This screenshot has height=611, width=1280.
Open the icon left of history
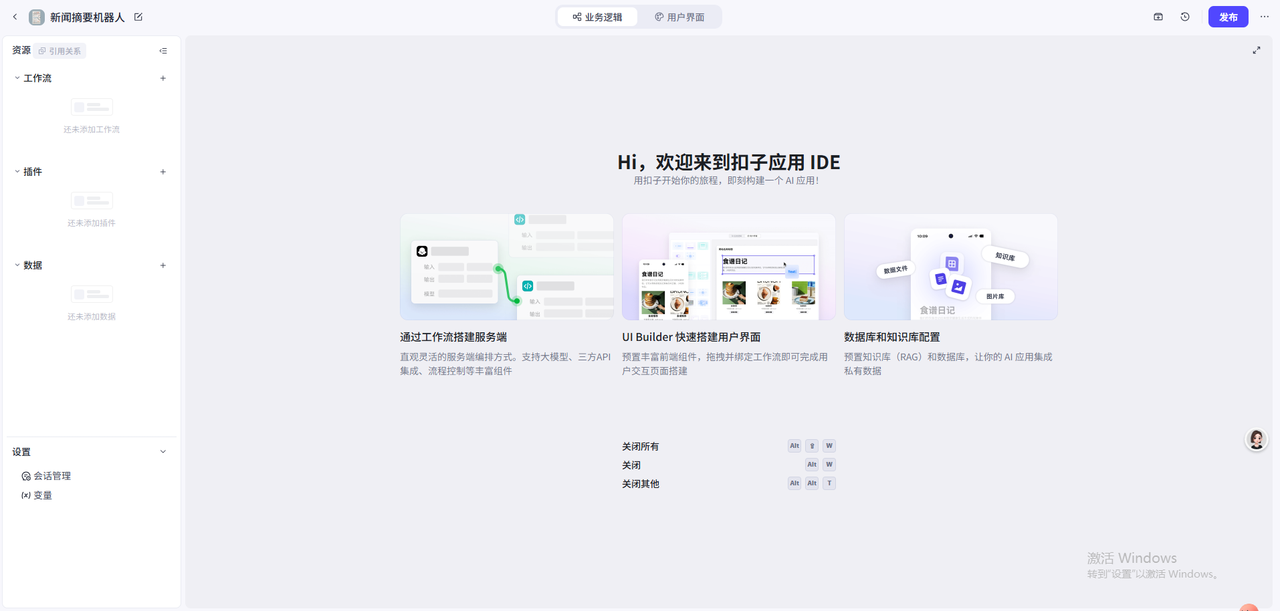pos(1158,17)
